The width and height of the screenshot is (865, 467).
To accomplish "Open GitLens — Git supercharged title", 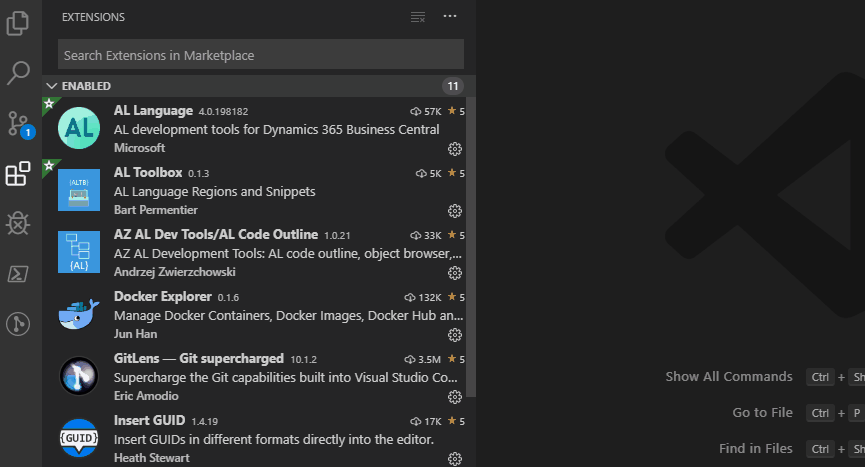I will pyautogui.click(x=199, y=358).
